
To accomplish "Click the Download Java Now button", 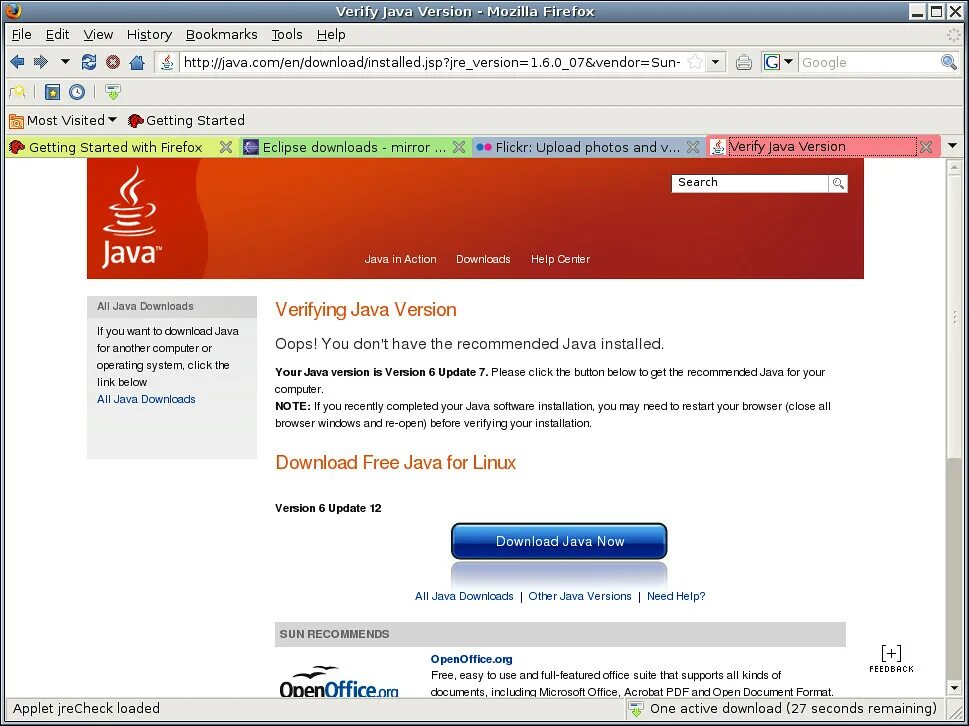I will coord(559,541).
